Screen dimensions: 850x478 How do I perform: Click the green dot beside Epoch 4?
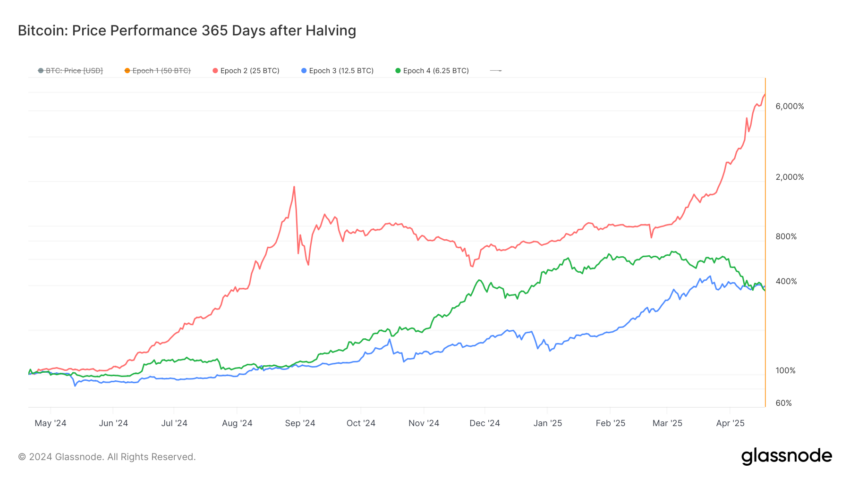click(398, 70)
